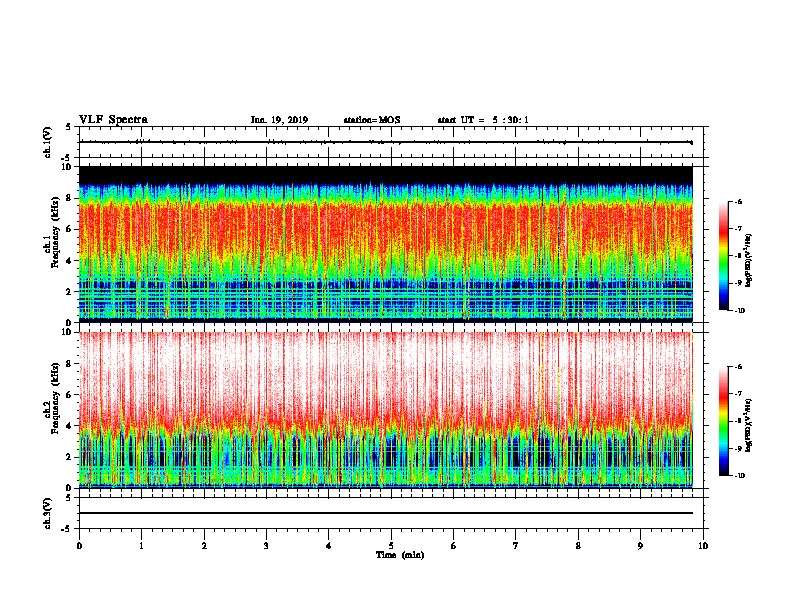Viewport: 792px width, 612px height.
Task: Click ch.2 frequency axis tick label "6"
Action: pyautogui.click(x=70, y=395)
